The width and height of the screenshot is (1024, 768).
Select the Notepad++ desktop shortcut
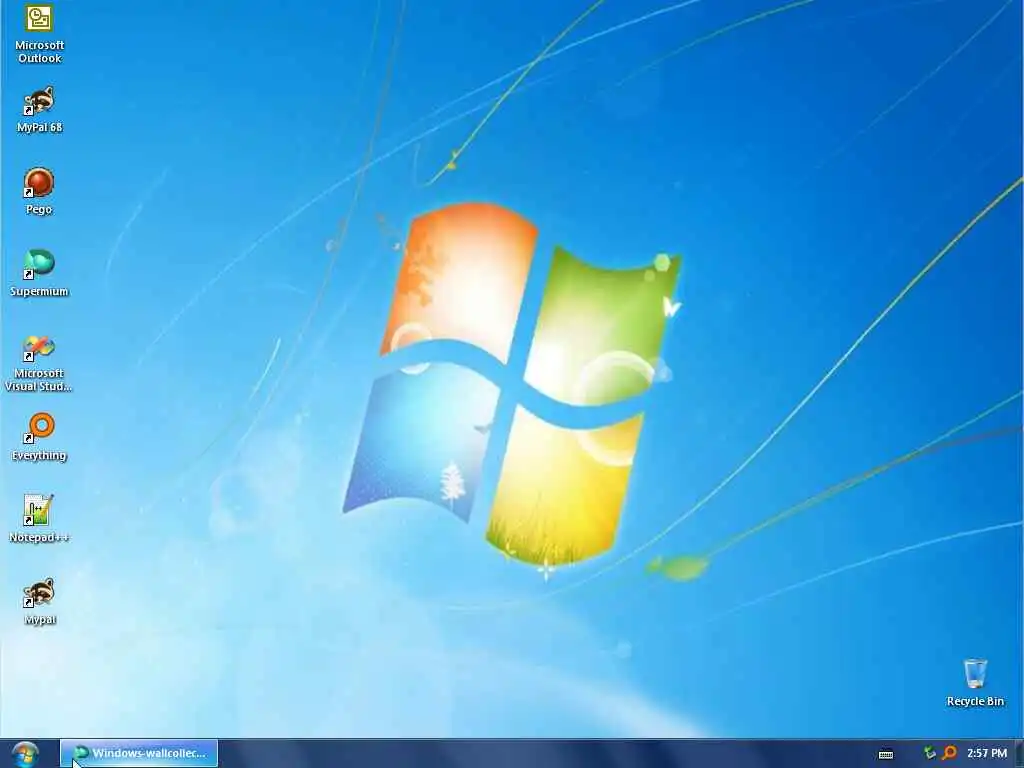(39, 519)
